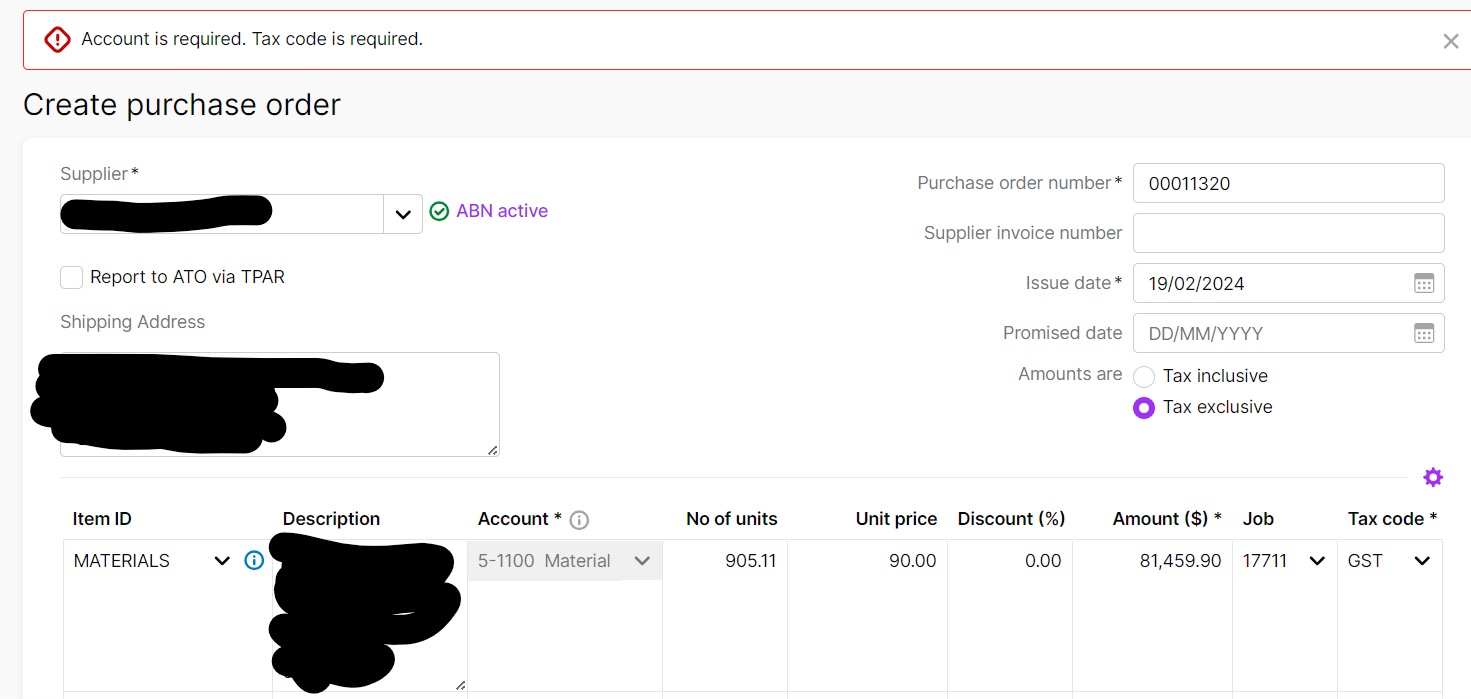Select the Tax inclusive radio option
The height and width of the screenshot is (699, 1471).
coord(1144,377)
